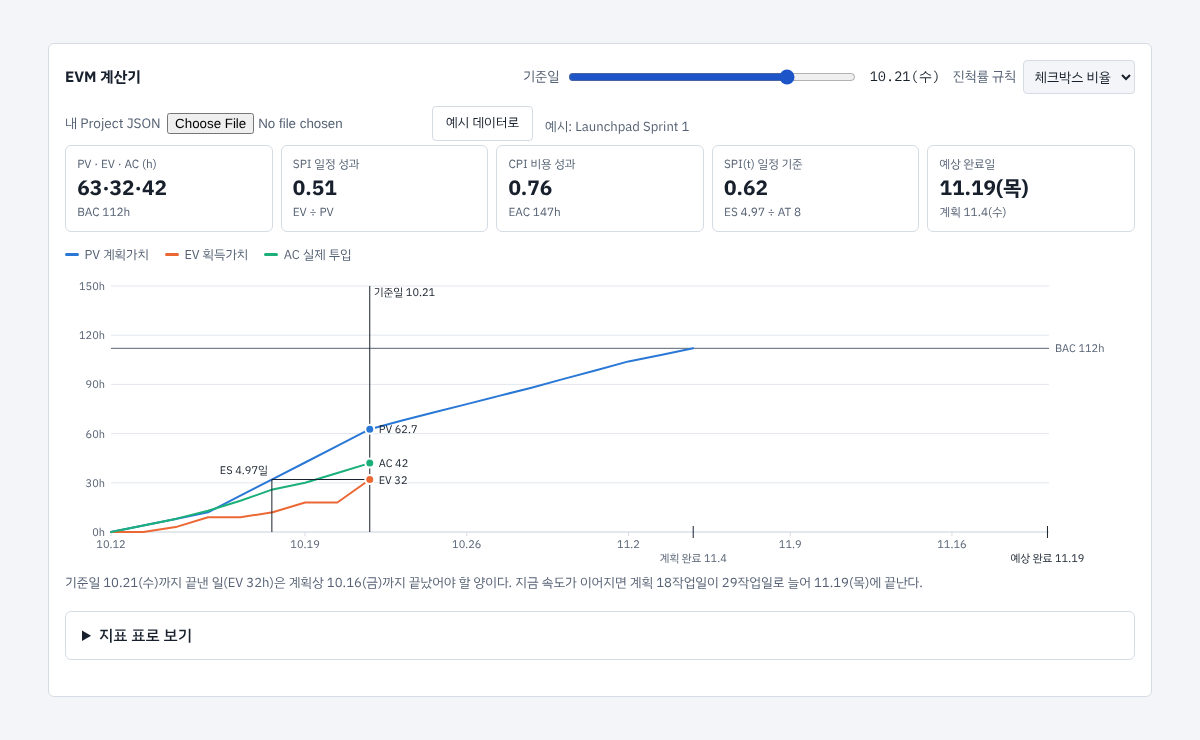Click the blue PV 62.7 data point
Viewport: 1200px width, 740px height.
point(369,429)
